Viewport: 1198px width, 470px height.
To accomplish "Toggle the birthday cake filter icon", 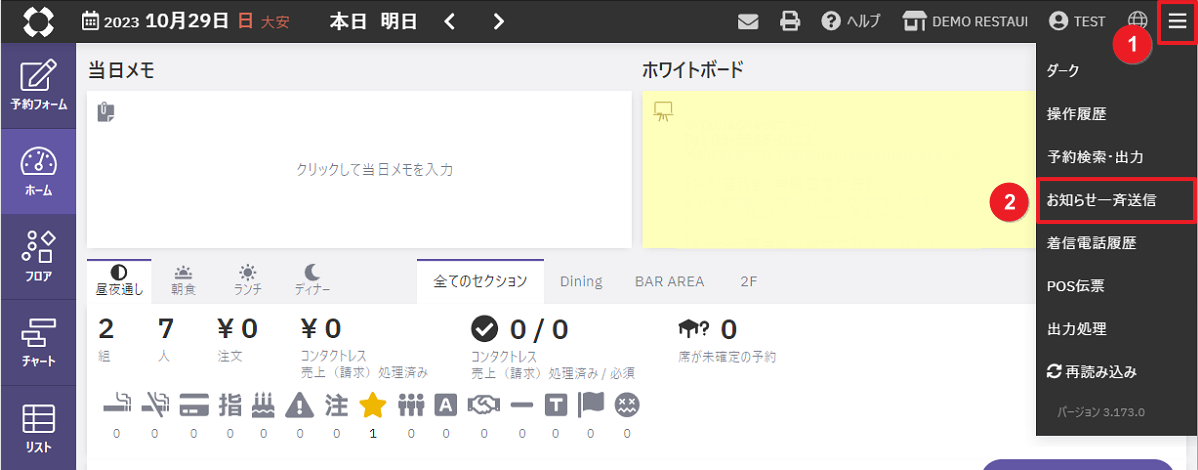I will 263,405.
